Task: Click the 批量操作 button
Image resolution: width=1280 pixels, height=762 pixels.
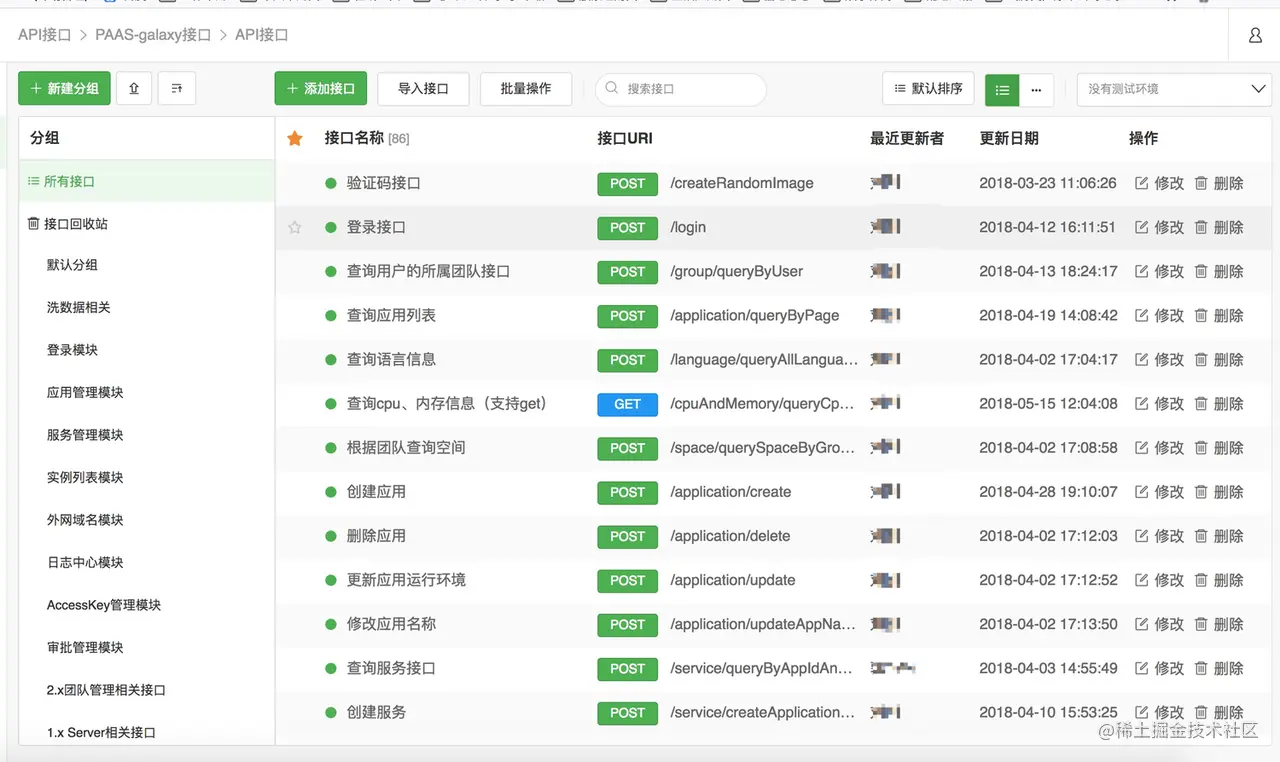Action: 526,89
